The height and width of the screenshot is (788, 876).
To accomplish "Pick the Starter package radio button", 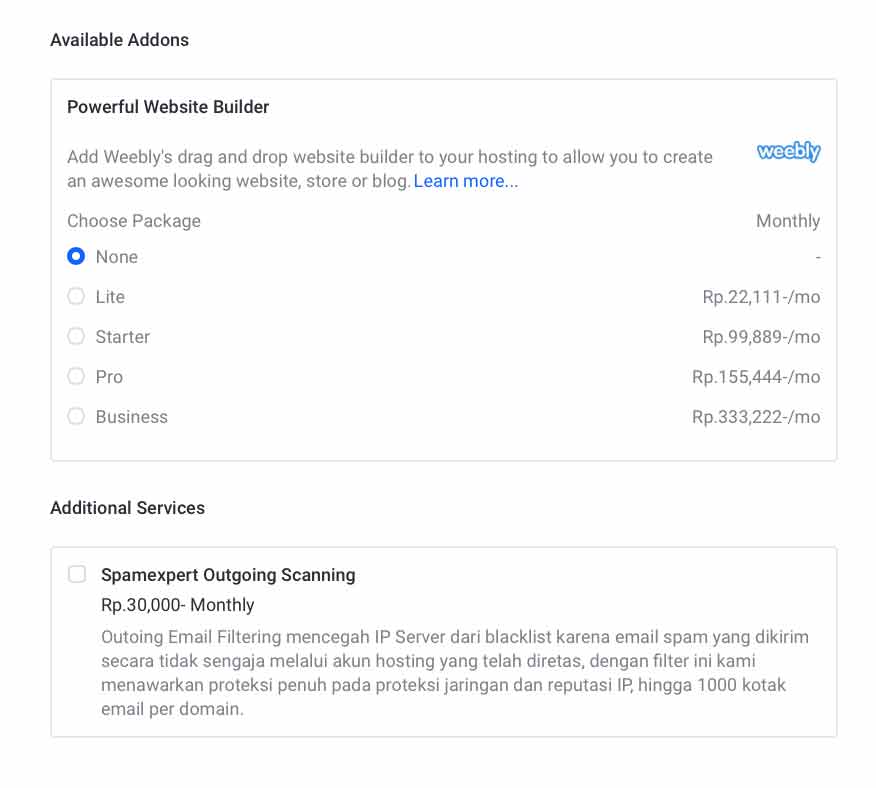I will pyautogui.click(x=76, y=337).
